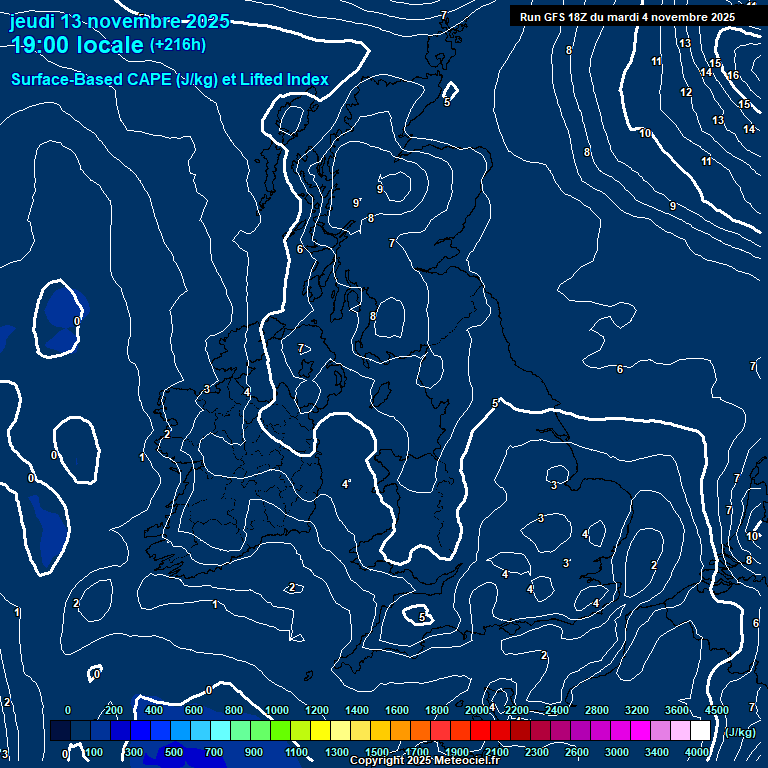
Task: Click the '1600' legend label
Action: pos(397,710)
